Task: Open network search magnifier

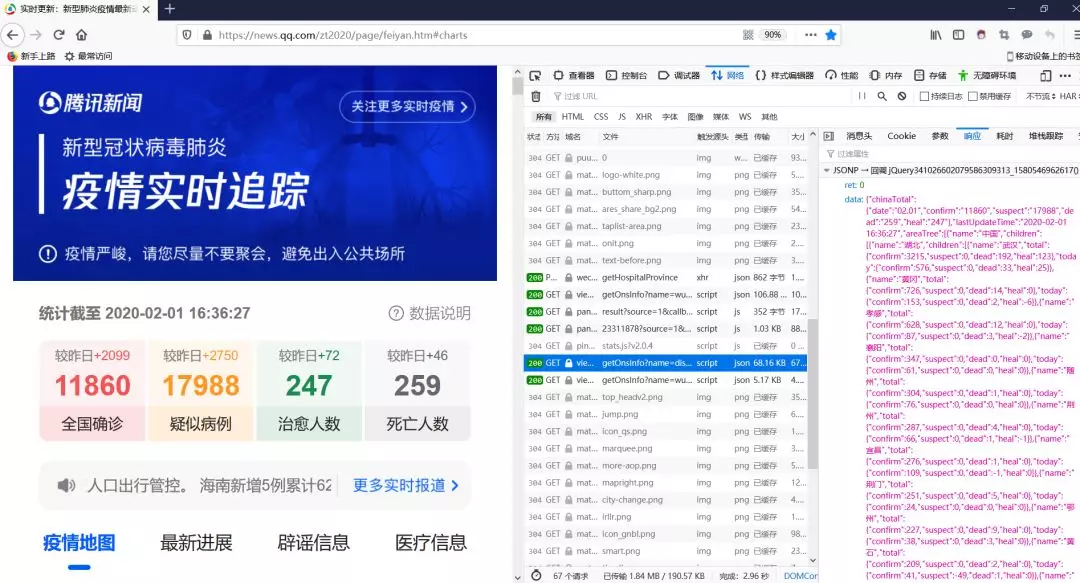Action: 882,96
